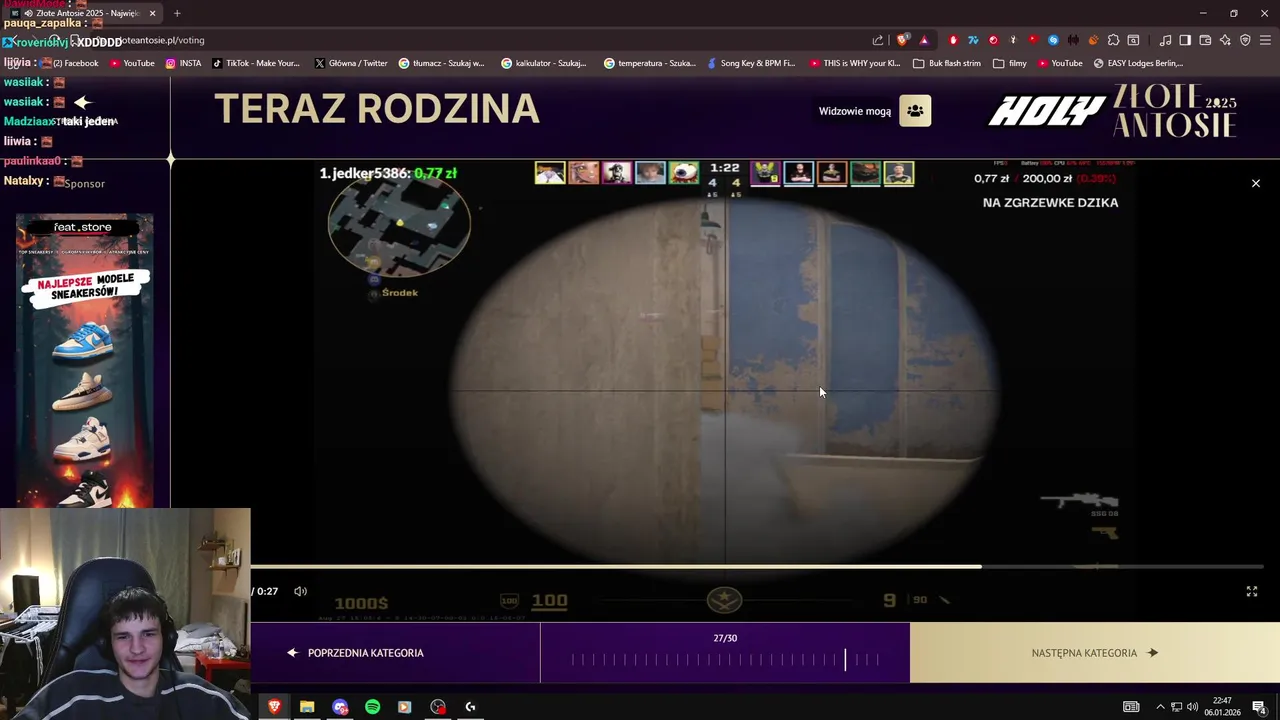The image size is (1280, 720).
Task: Open the browser hamburger menu
Action: (x=1265, y=40)
